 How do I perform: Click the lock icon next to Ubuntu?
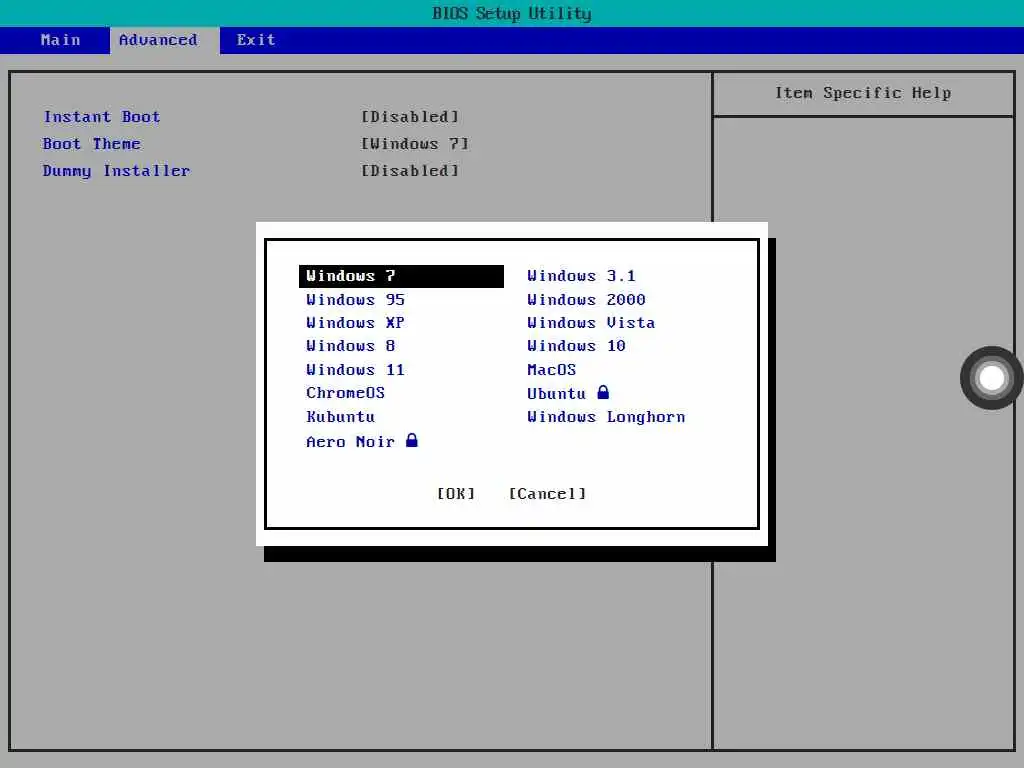coord(603,392)
